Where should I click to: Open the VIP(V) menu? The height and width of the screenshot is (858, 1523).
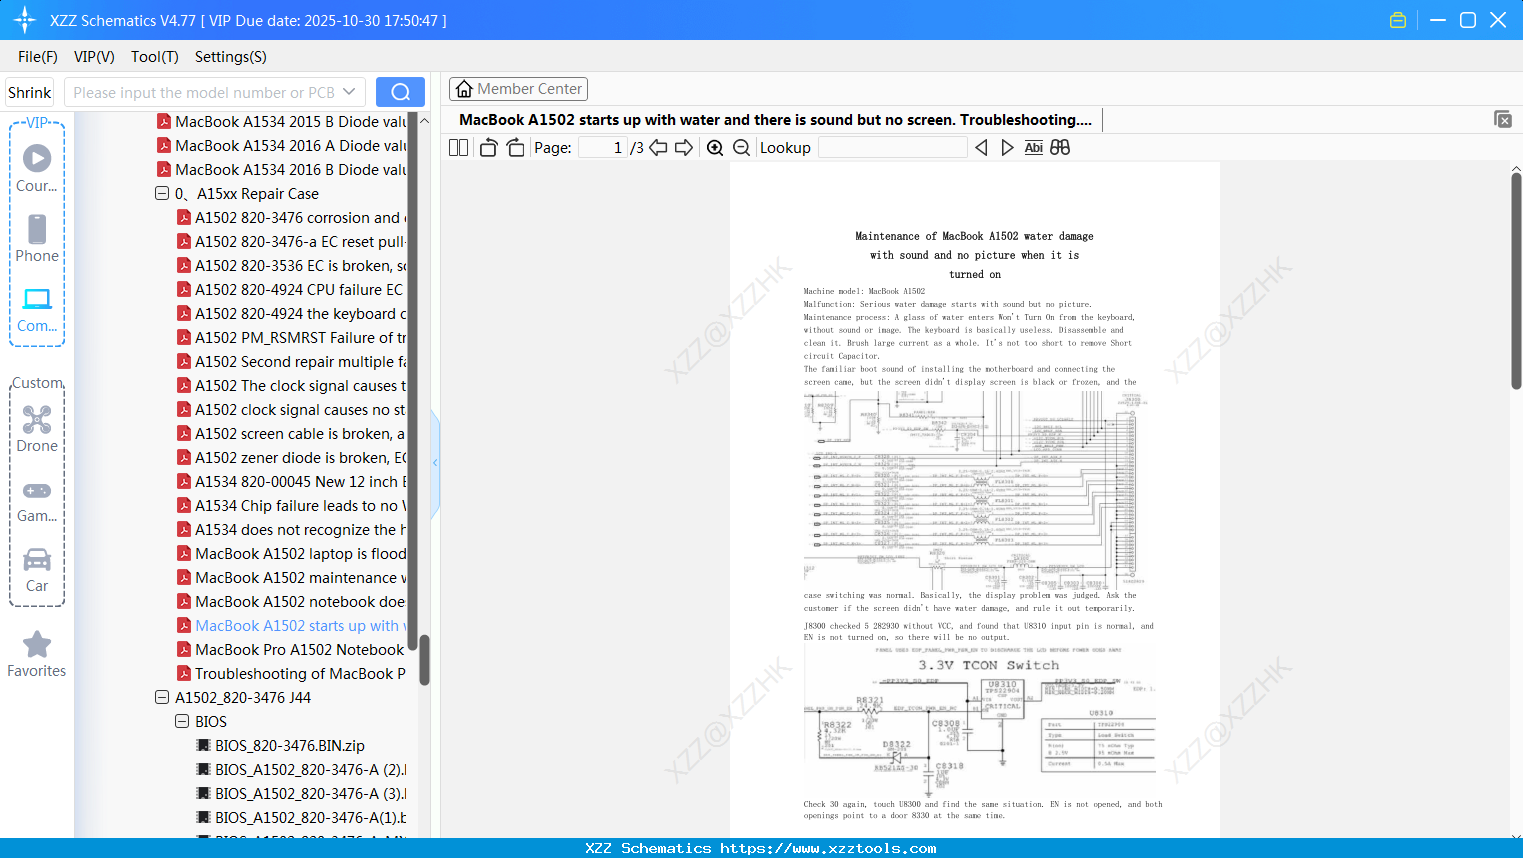coord(94,57)
